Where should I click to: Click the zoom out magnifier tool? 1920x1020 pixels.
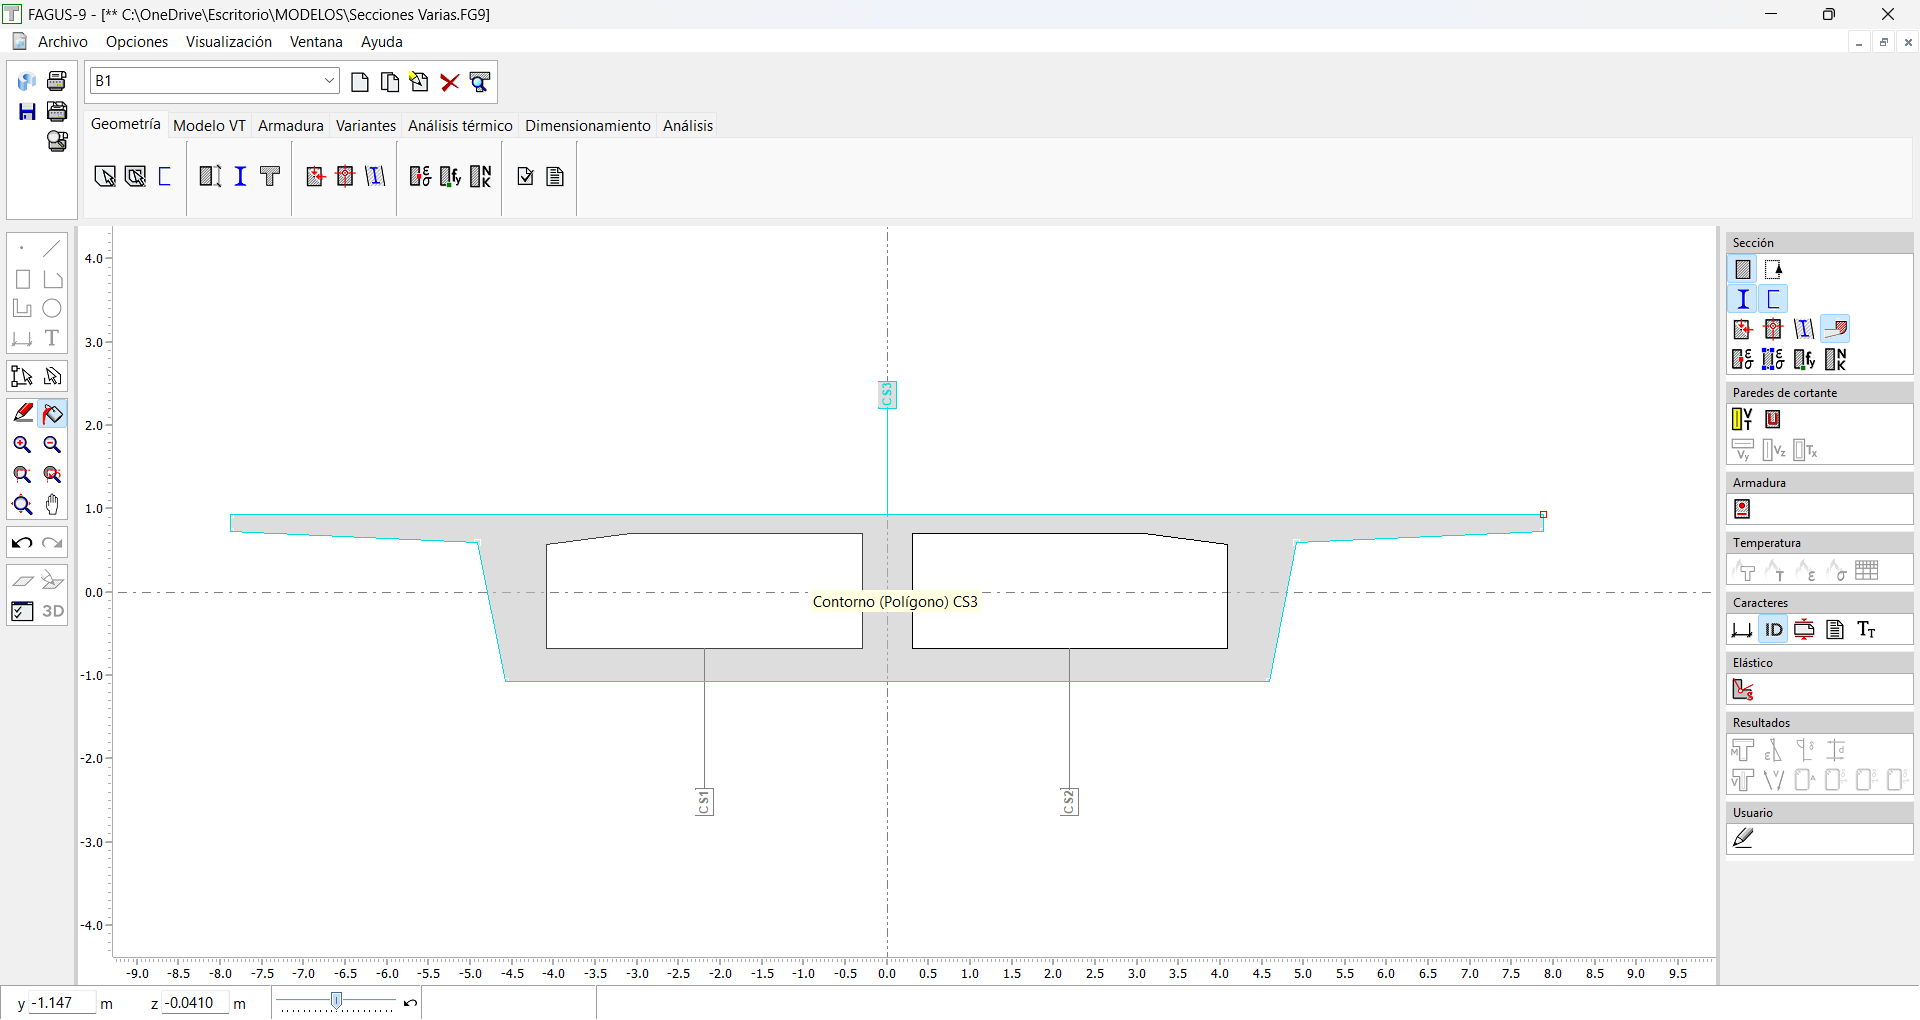pyautogui.click(x=53, y=445)
